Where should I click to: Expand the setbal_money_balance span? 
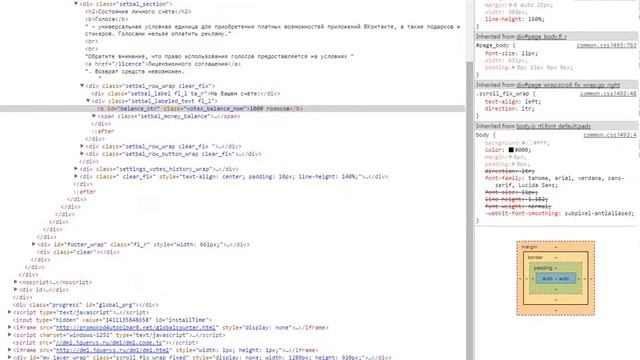tap(94, 116)
